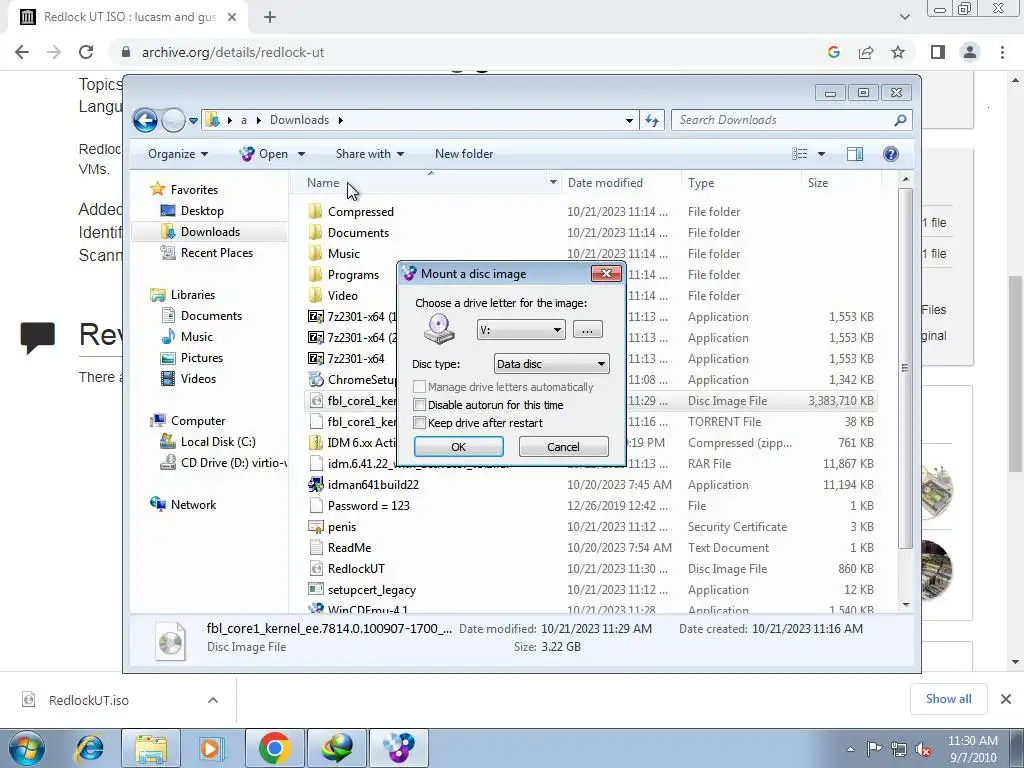Click the Explorer back navigation arrow
The height and width of the screenshot is (768, 1024).
click(145, 120)
